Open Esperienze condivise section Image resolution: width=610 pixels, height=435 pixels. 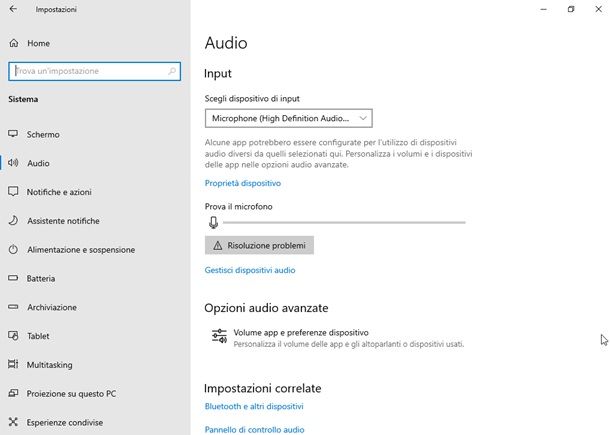point(95,422)
